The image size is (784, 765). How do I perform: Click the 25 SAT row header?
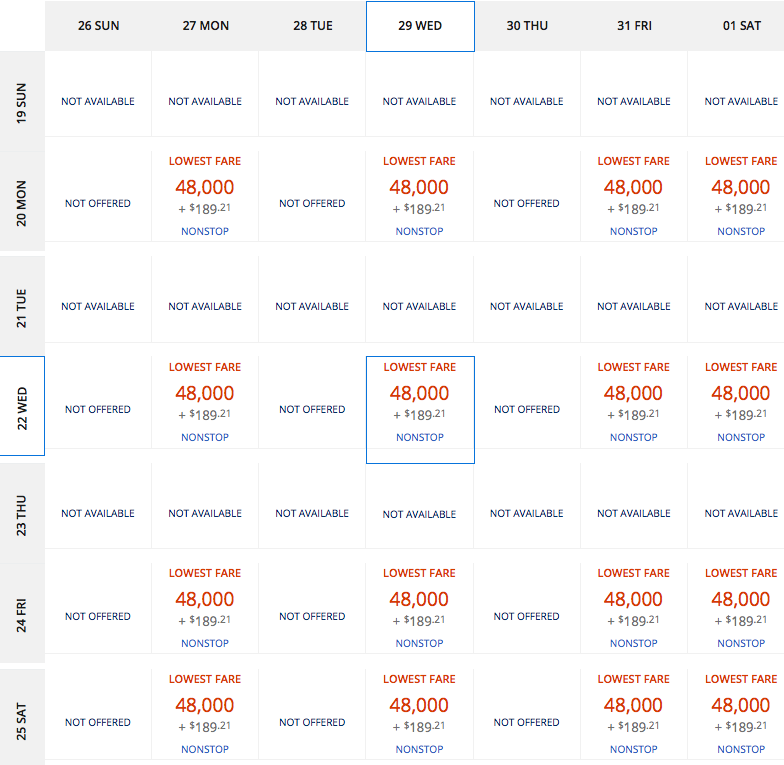(22, 720)
